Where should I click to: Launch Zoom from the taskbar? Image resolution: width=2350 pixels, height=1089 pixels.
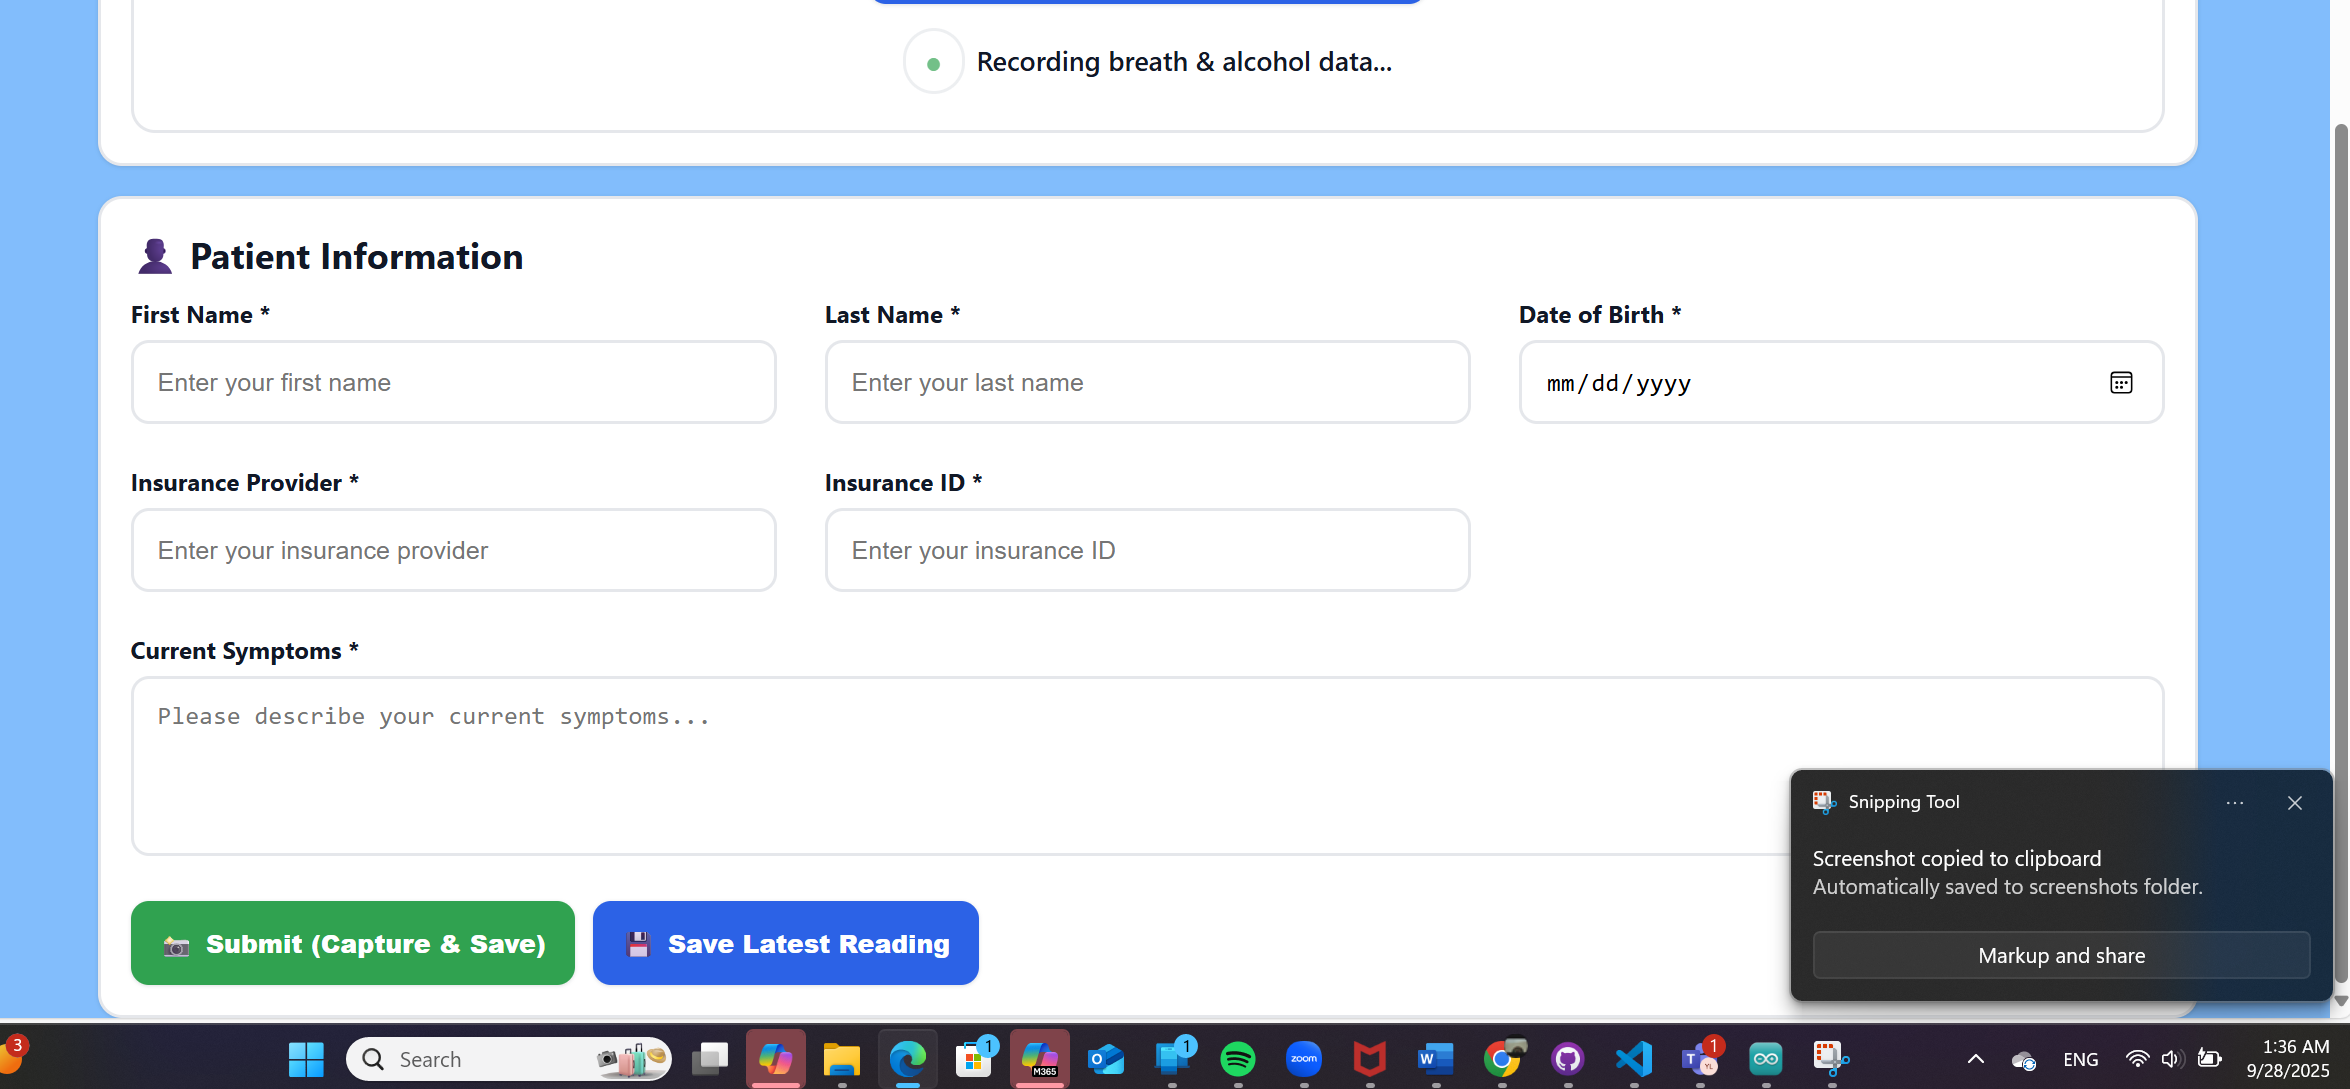(1303, 1059)
